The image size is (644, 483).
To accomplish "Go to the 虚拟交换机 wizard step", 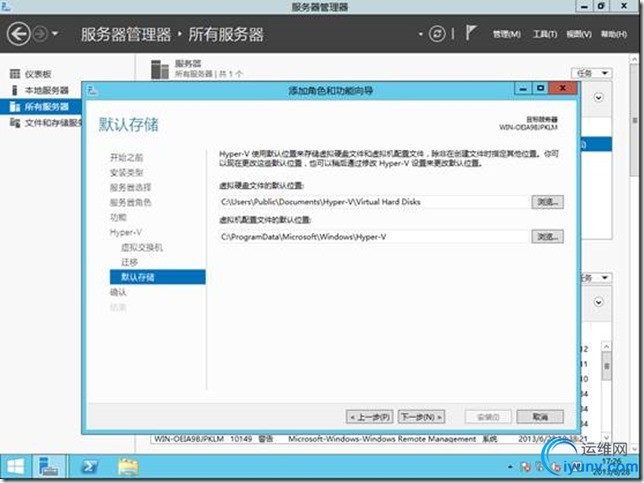I will coord(142,247).
